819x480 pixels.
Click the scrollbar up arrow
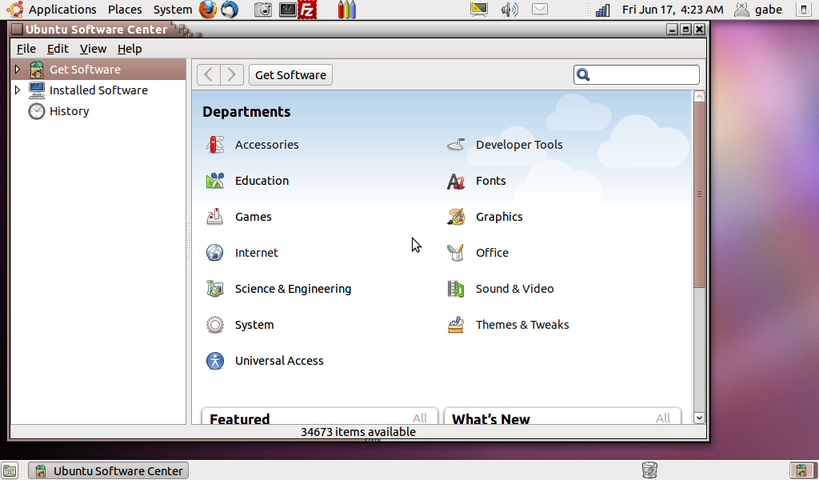[x=699, y=97]
